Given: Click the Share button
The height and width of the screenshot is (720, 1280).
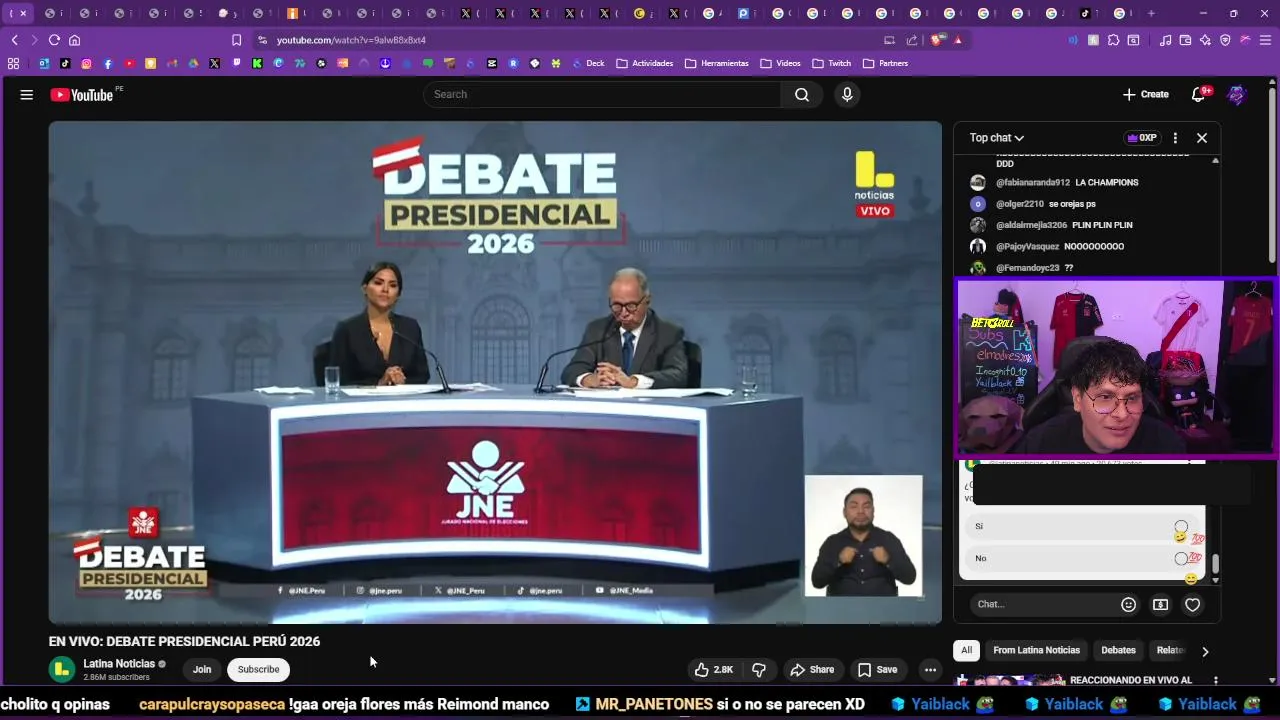Looking at the screenshot, I should coord(811,670).
